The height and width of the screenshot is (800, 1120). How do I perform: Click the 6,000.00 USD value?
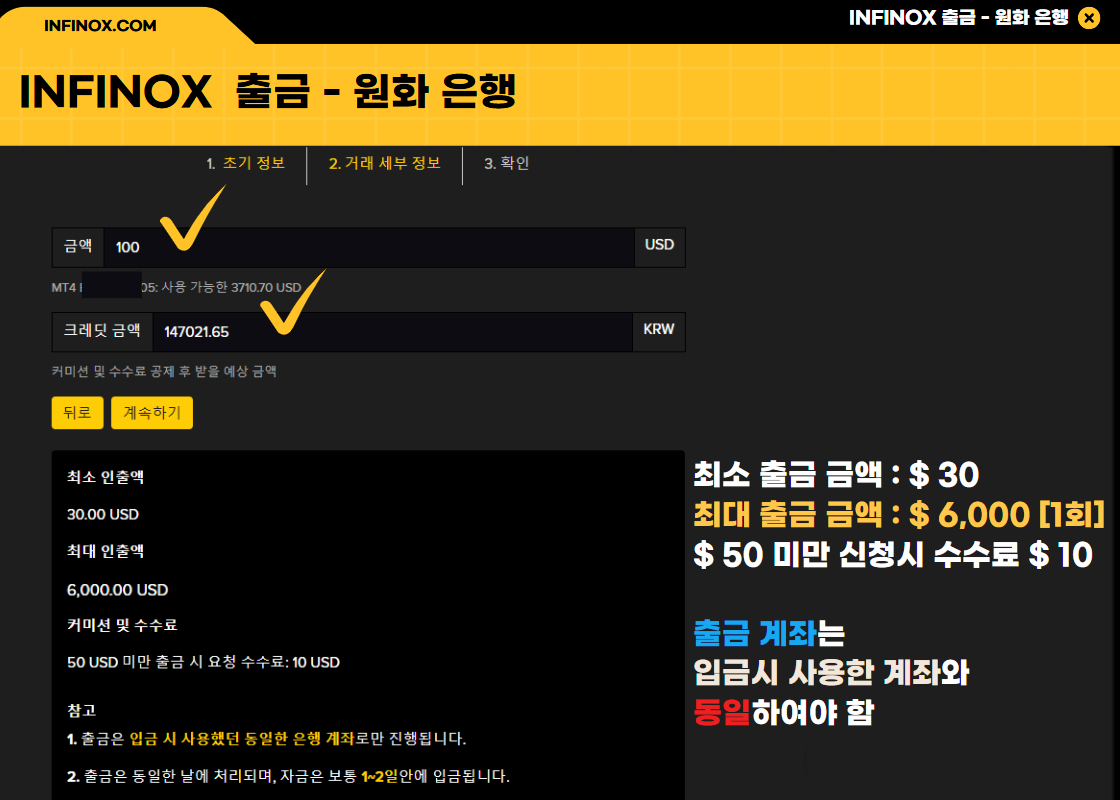(x=118, y=590)
